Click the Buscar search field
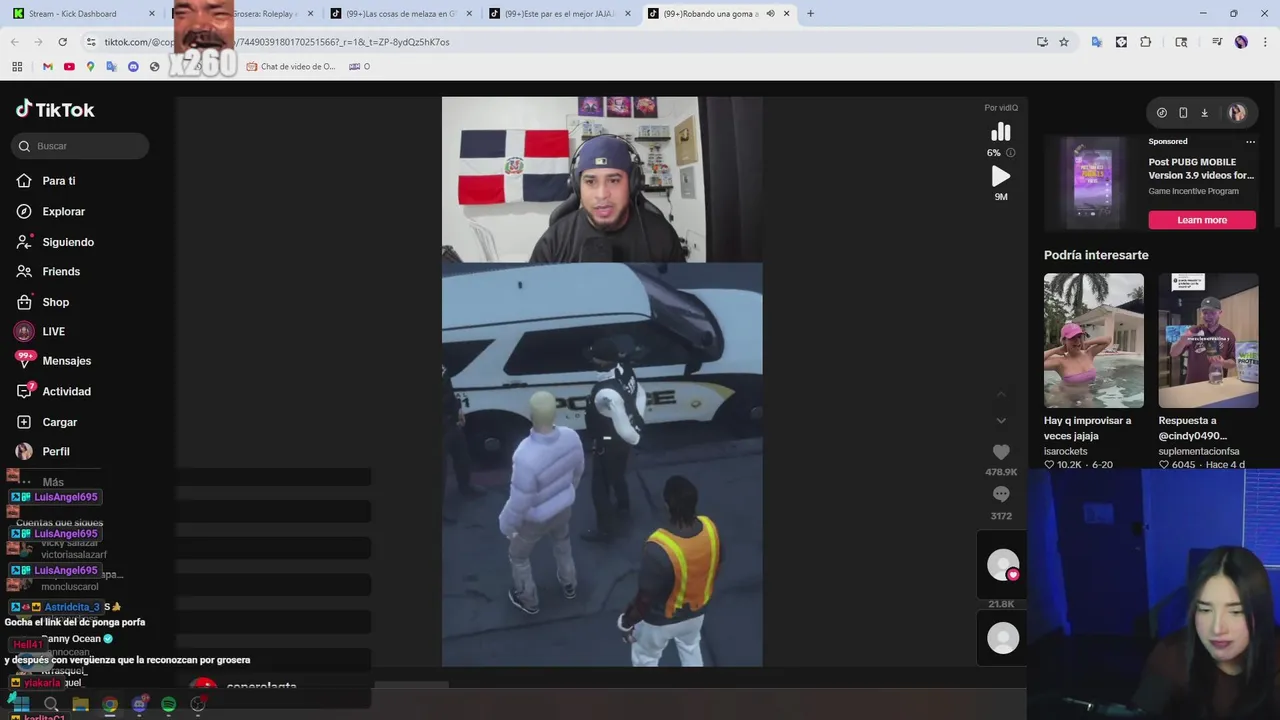This screenshot has height=720, width=1280. pos(80,146)
